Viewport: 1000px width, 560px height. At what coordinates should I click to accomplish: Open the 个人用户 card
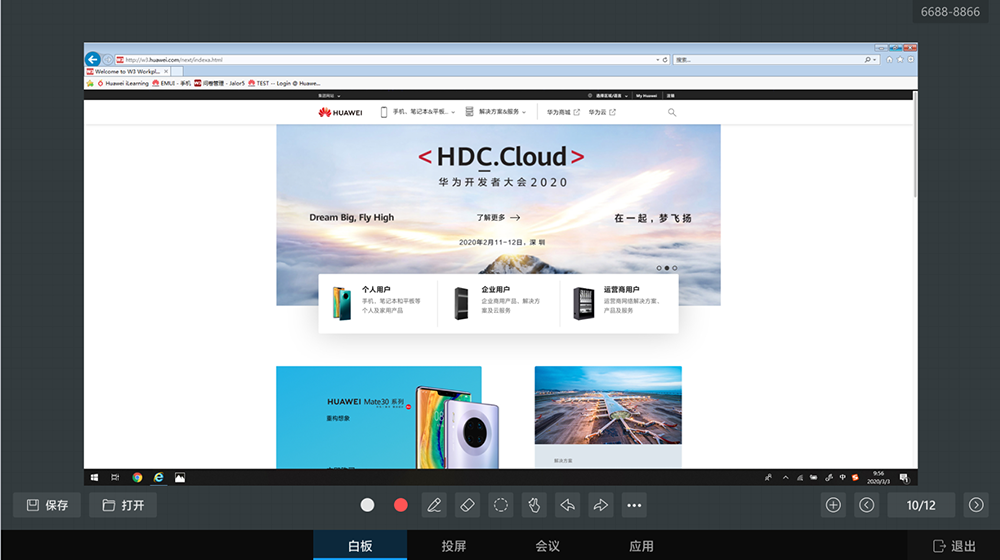click(378, 303)
